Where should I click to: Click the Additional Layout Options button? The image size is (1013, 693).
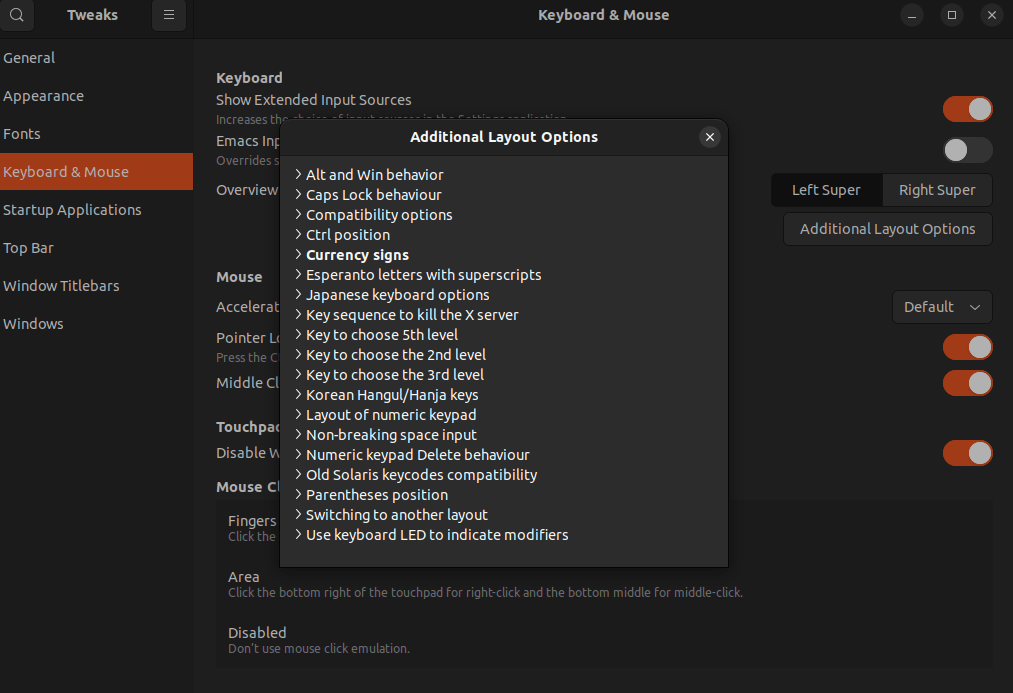(x=887, y=229)
